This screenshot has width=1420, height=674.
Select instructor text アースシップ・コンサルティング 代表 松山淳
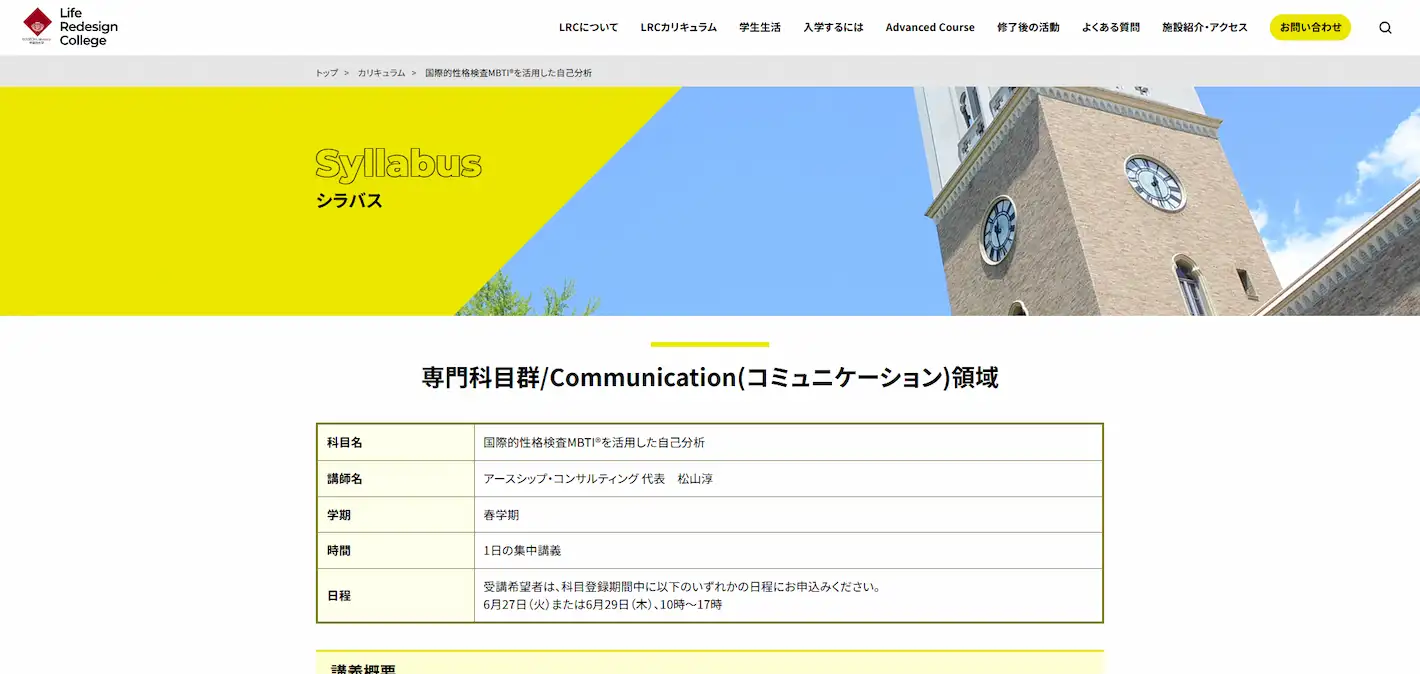pos(598,479)
